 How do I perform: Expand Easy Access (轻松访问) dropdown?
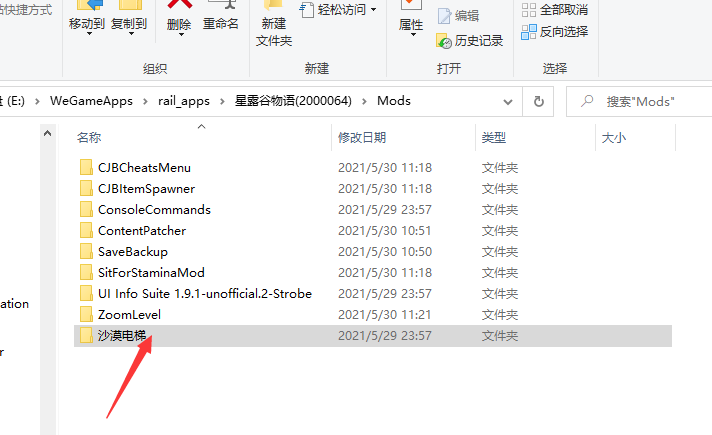(373, 10)
